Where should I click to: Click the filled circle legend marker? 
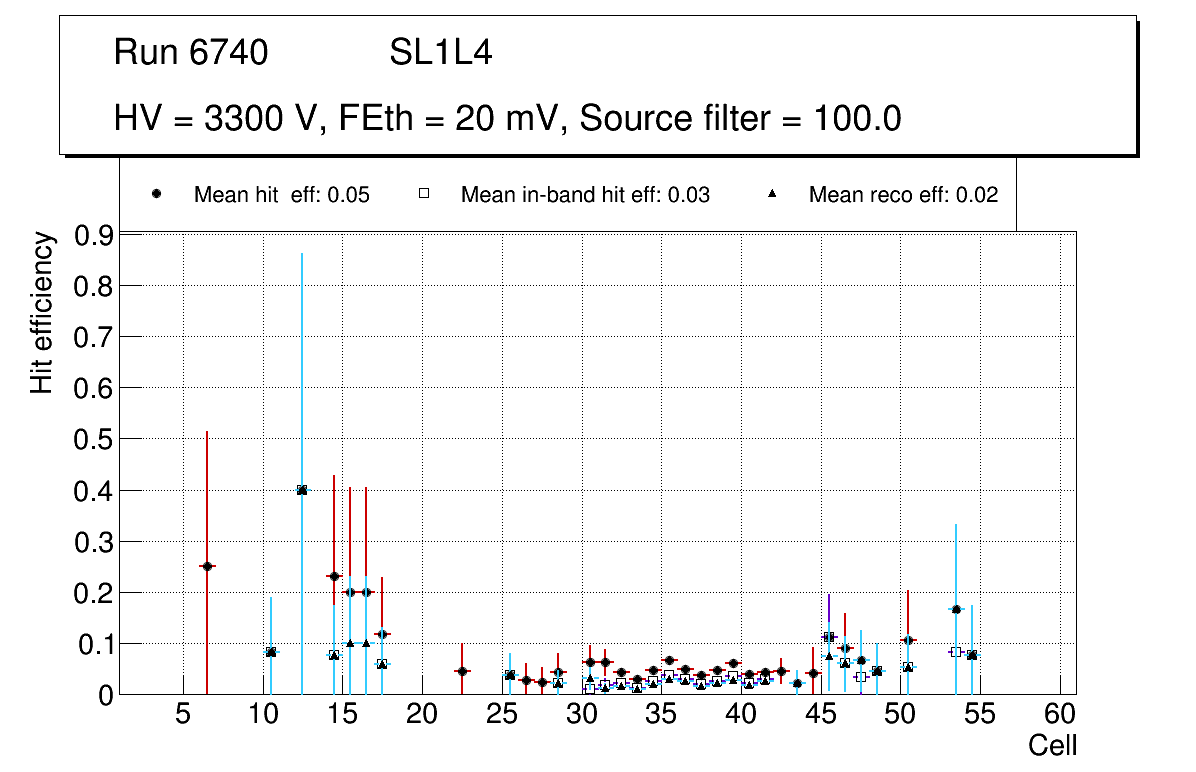[157, 194]
